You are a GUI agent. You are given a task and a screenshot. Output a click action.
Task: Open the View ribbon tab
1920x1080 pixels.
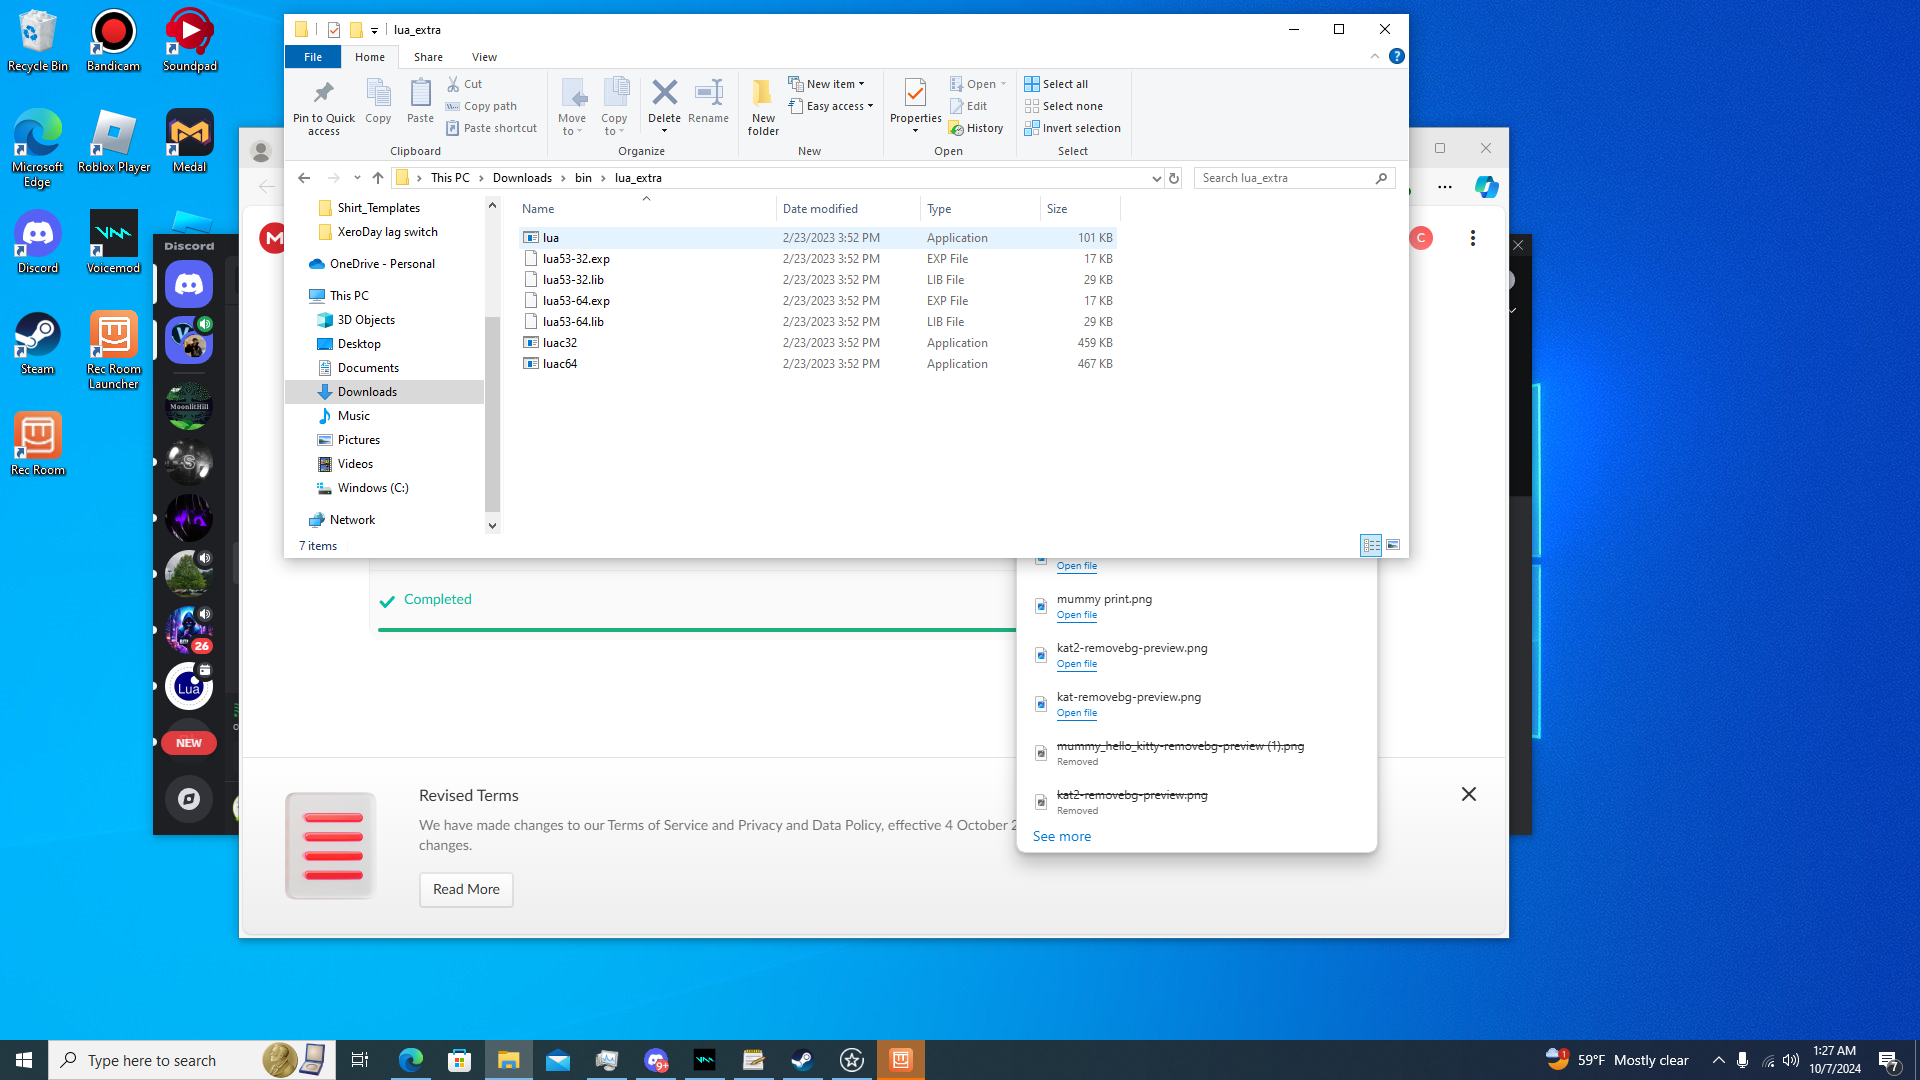coord(484,57)
